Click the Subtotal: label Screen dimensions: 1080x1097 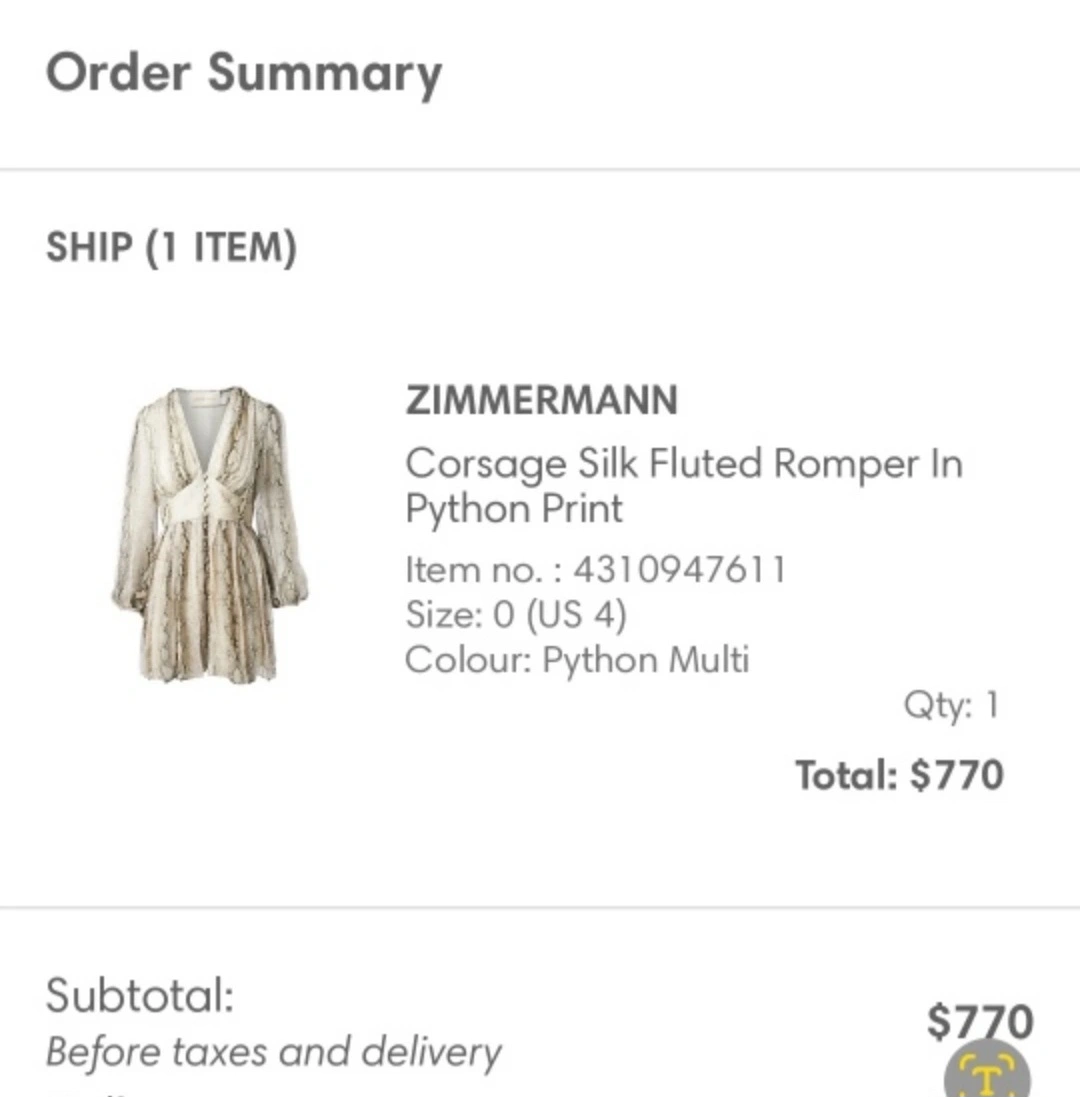[139, 995]
